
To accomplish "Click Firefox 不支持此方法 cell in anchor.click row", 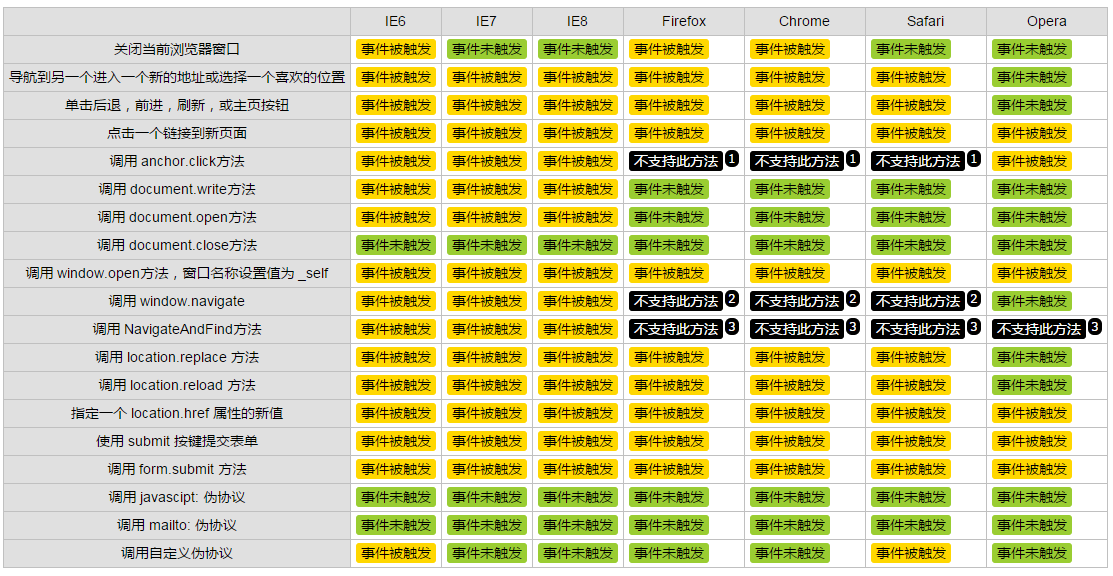I will click(676, 161).
